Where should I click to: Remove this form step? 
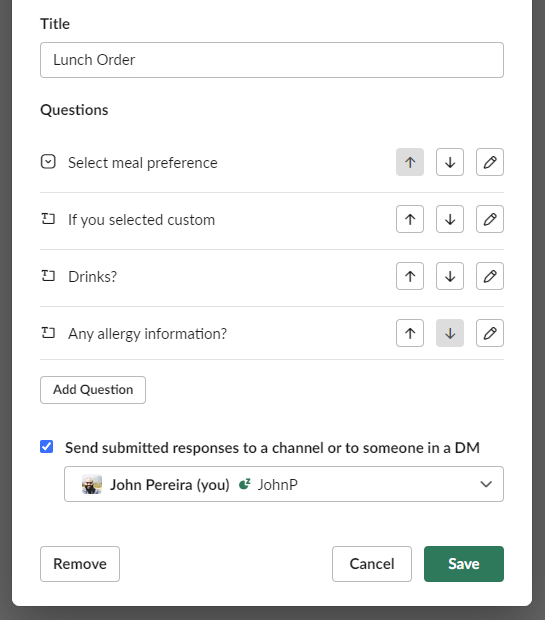point(79,564)
